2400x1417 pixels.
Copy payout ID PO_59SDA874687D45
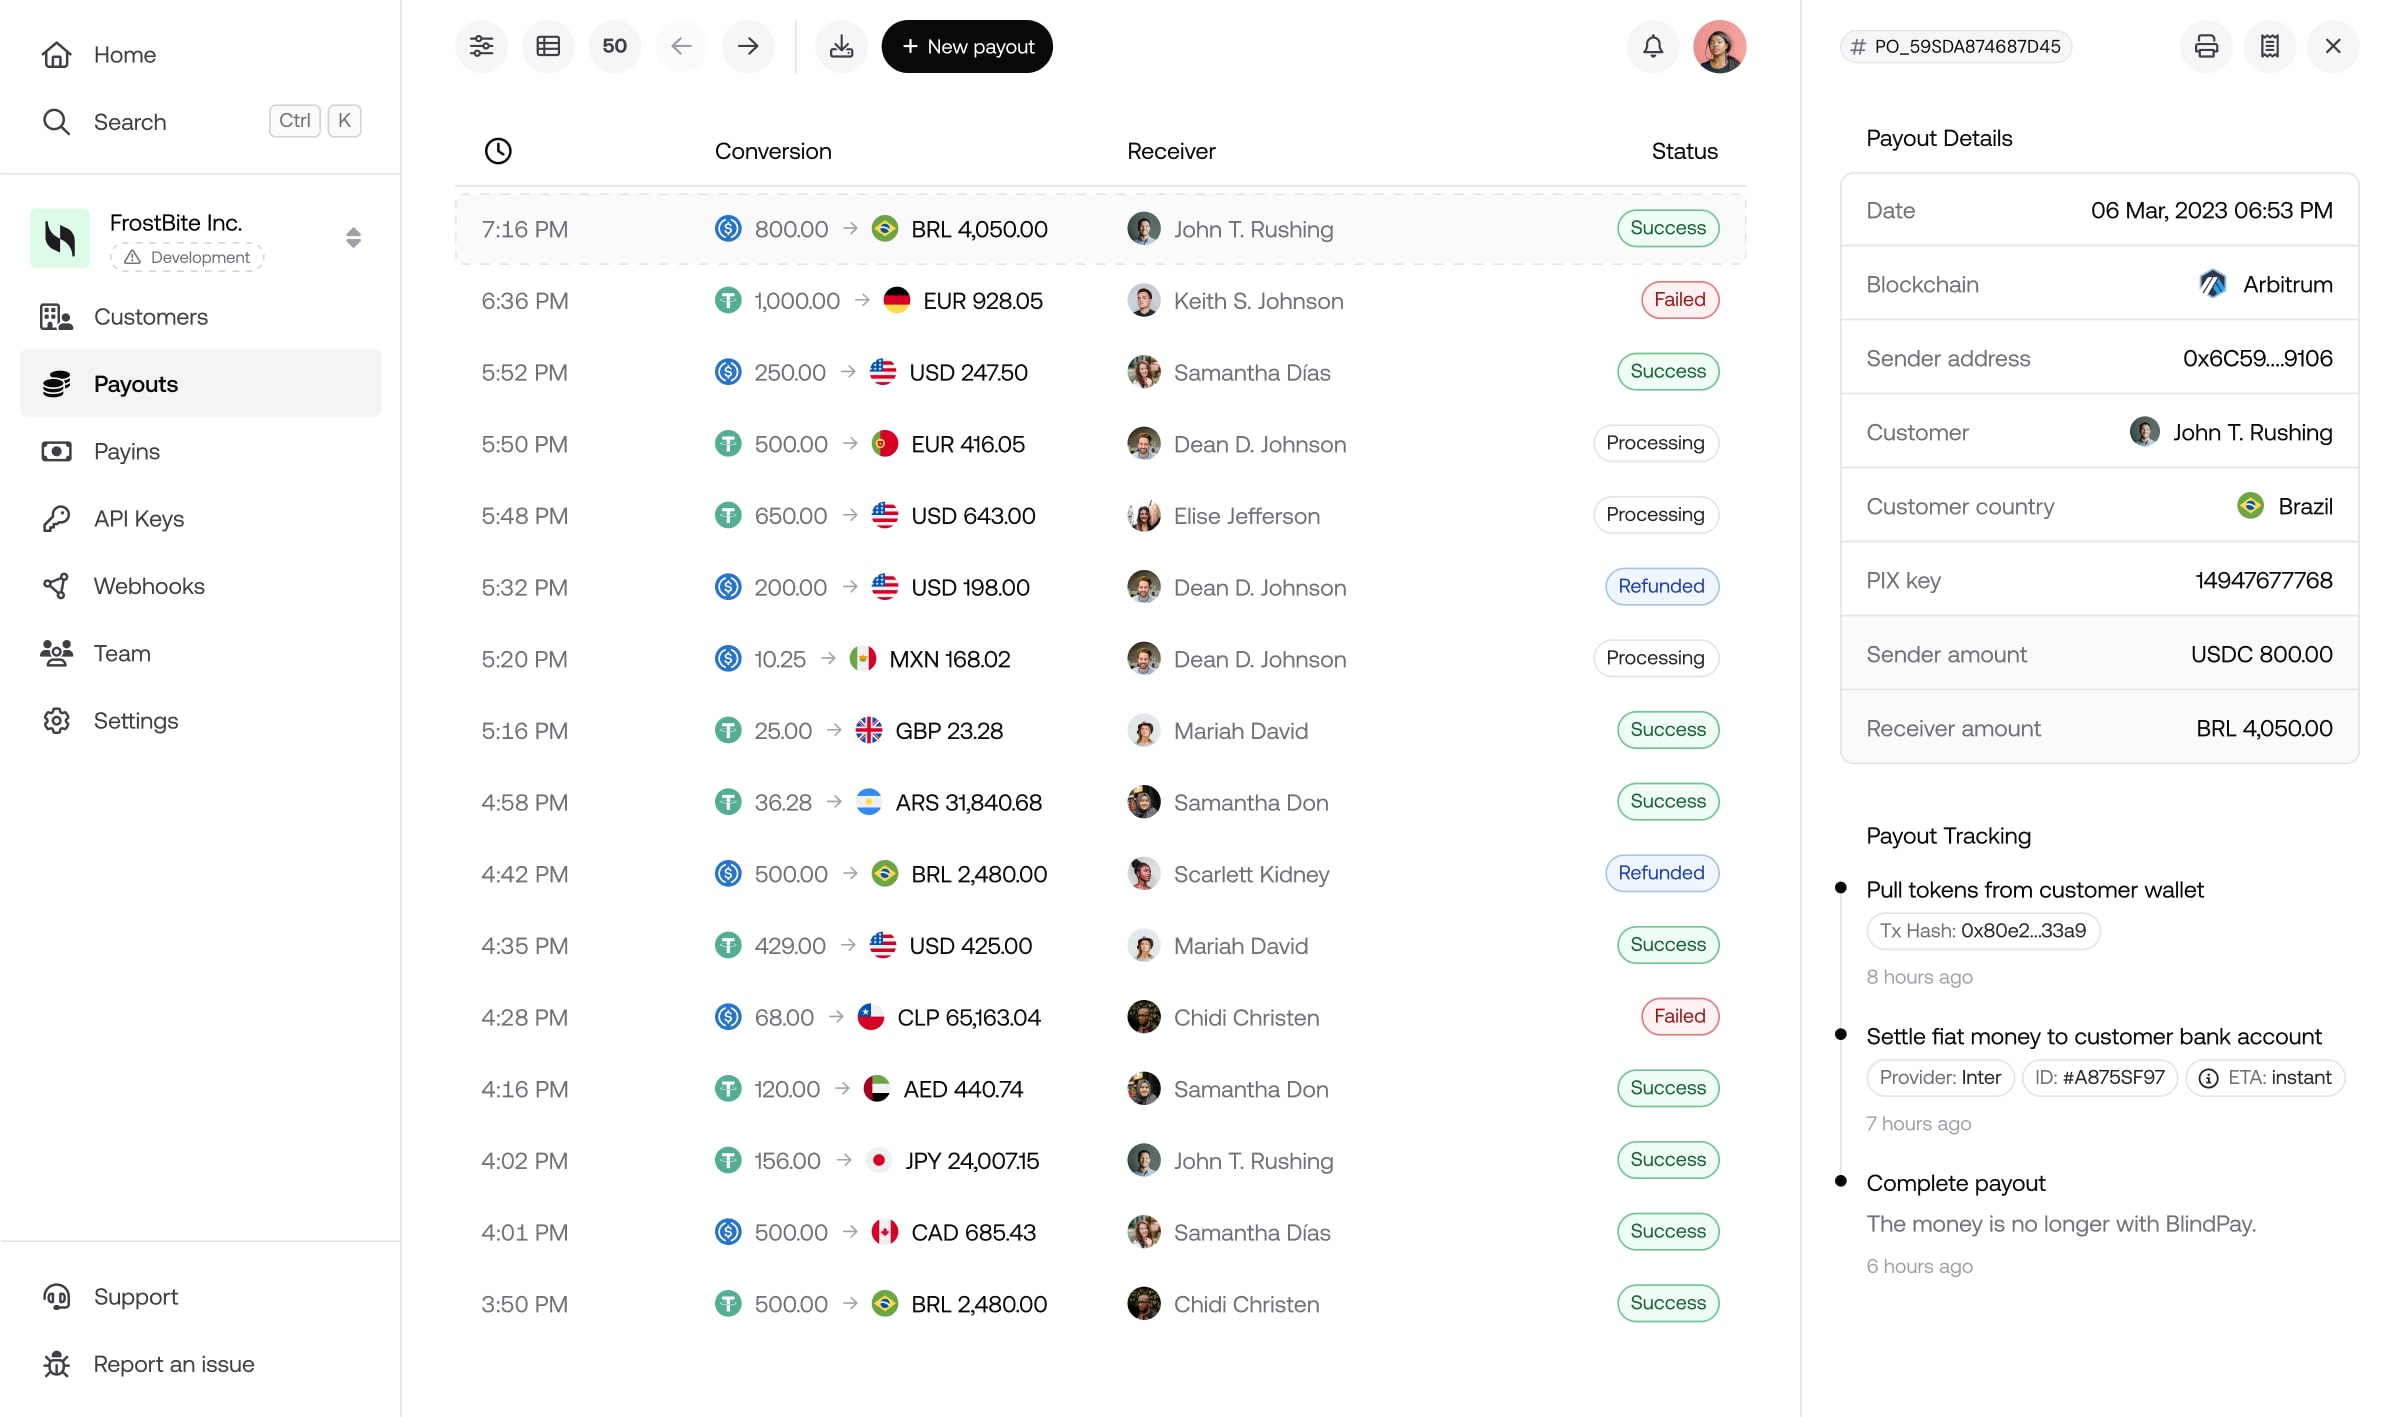(1956, 46)
